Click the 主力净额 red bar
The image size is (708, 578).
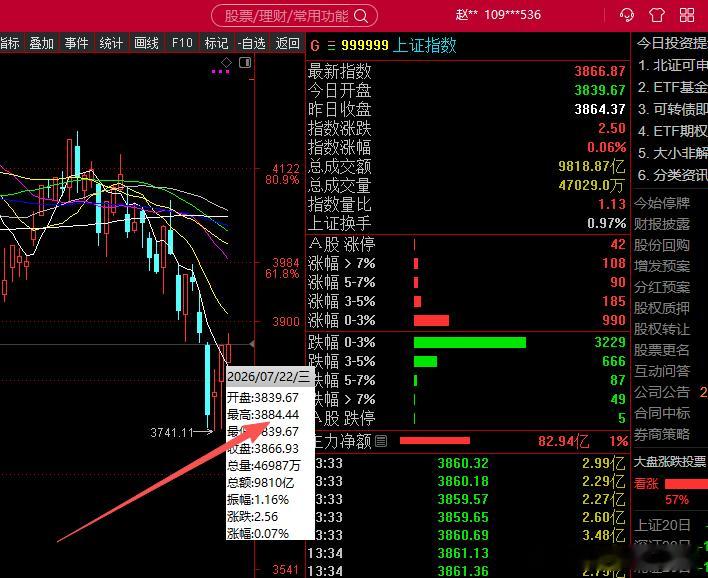435,440
